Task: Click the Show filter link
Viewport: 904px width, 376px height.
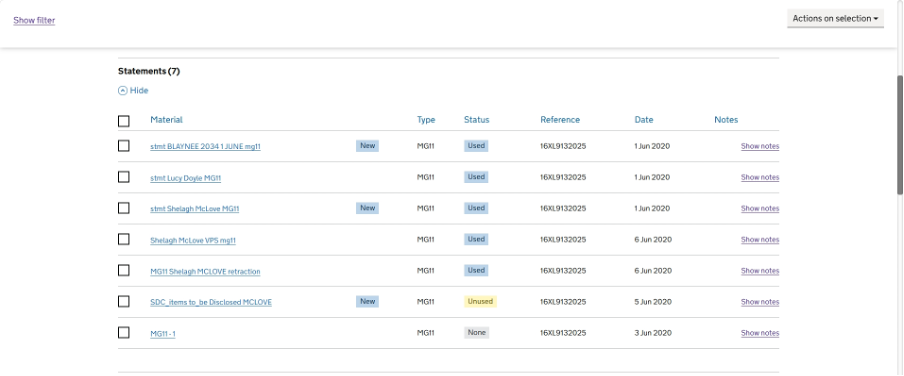Action: pyautogui.click(x=34, y=20)
